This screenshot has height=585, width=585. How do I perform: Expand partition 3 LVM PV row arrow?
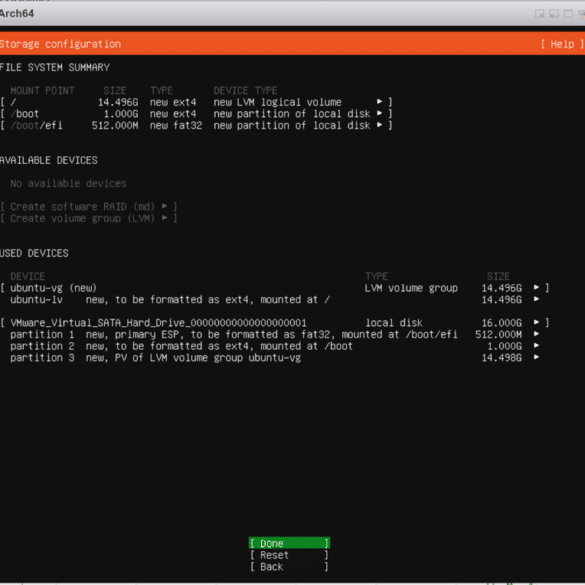tap(536, 357)
